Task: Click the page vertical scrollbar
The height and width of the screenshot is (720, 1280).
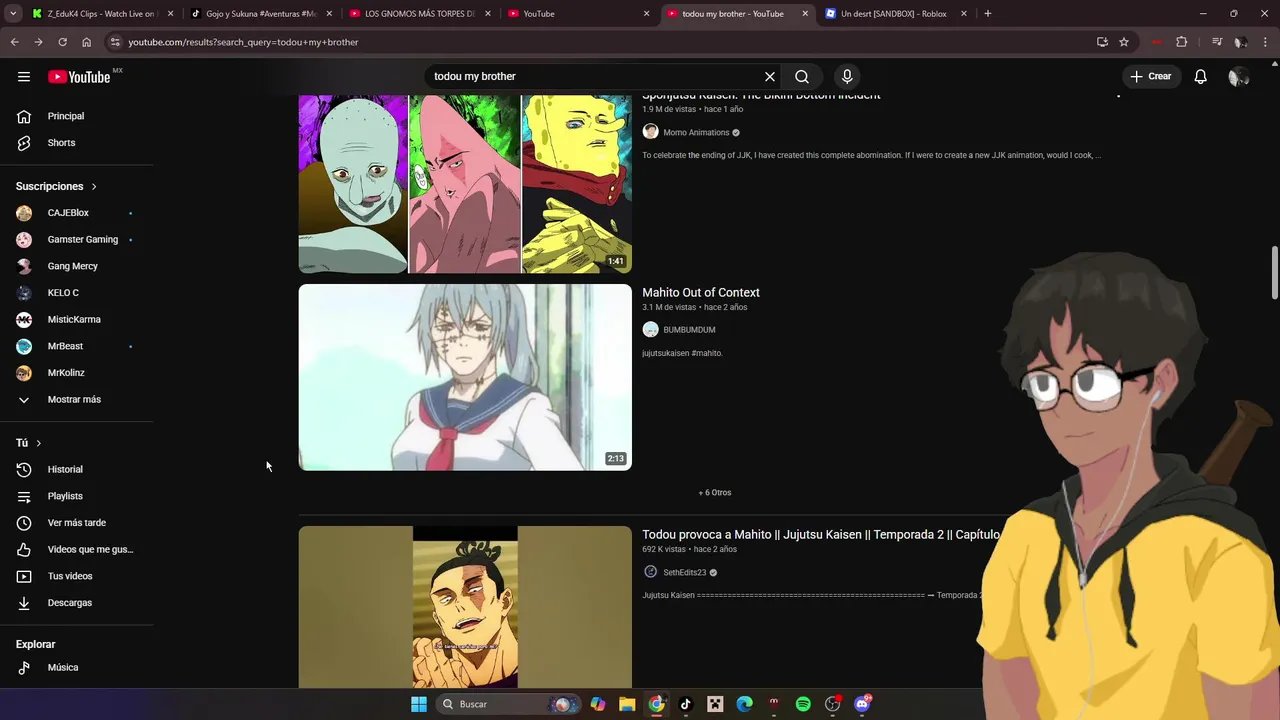Action: [x=1275, y=273]
